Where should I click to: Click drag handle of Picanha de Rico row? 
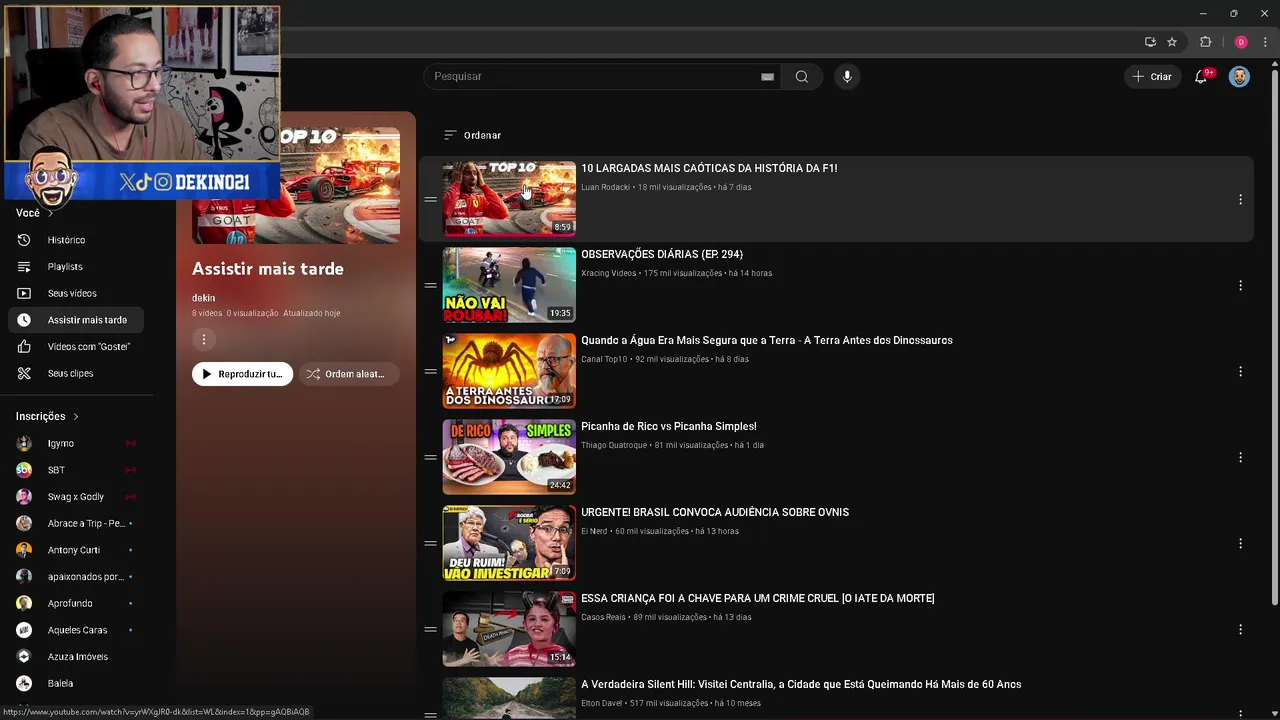430,458
